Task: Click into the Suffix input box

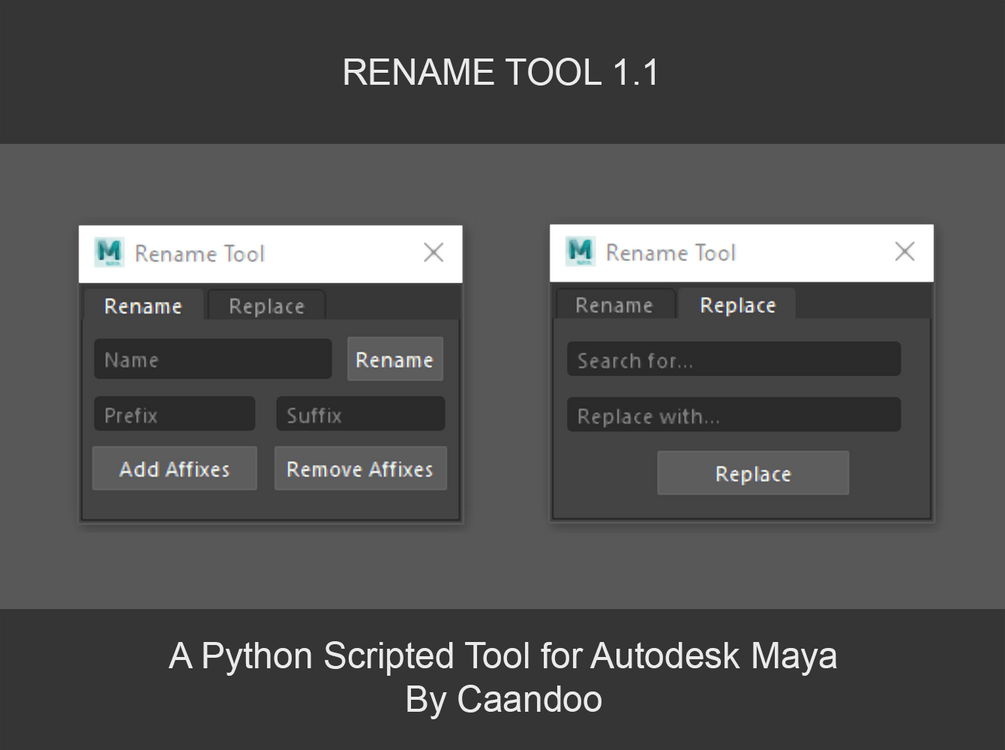Action: click(x=360, y=414)
